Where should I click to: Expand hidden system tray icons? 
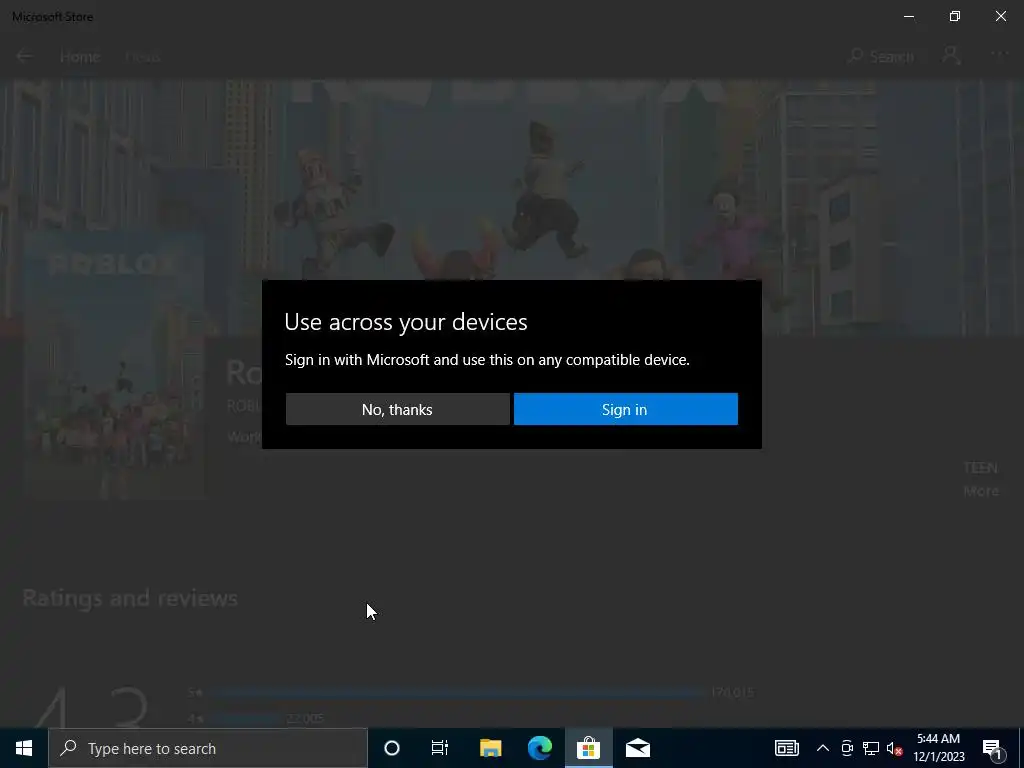(x=823, y=748)
